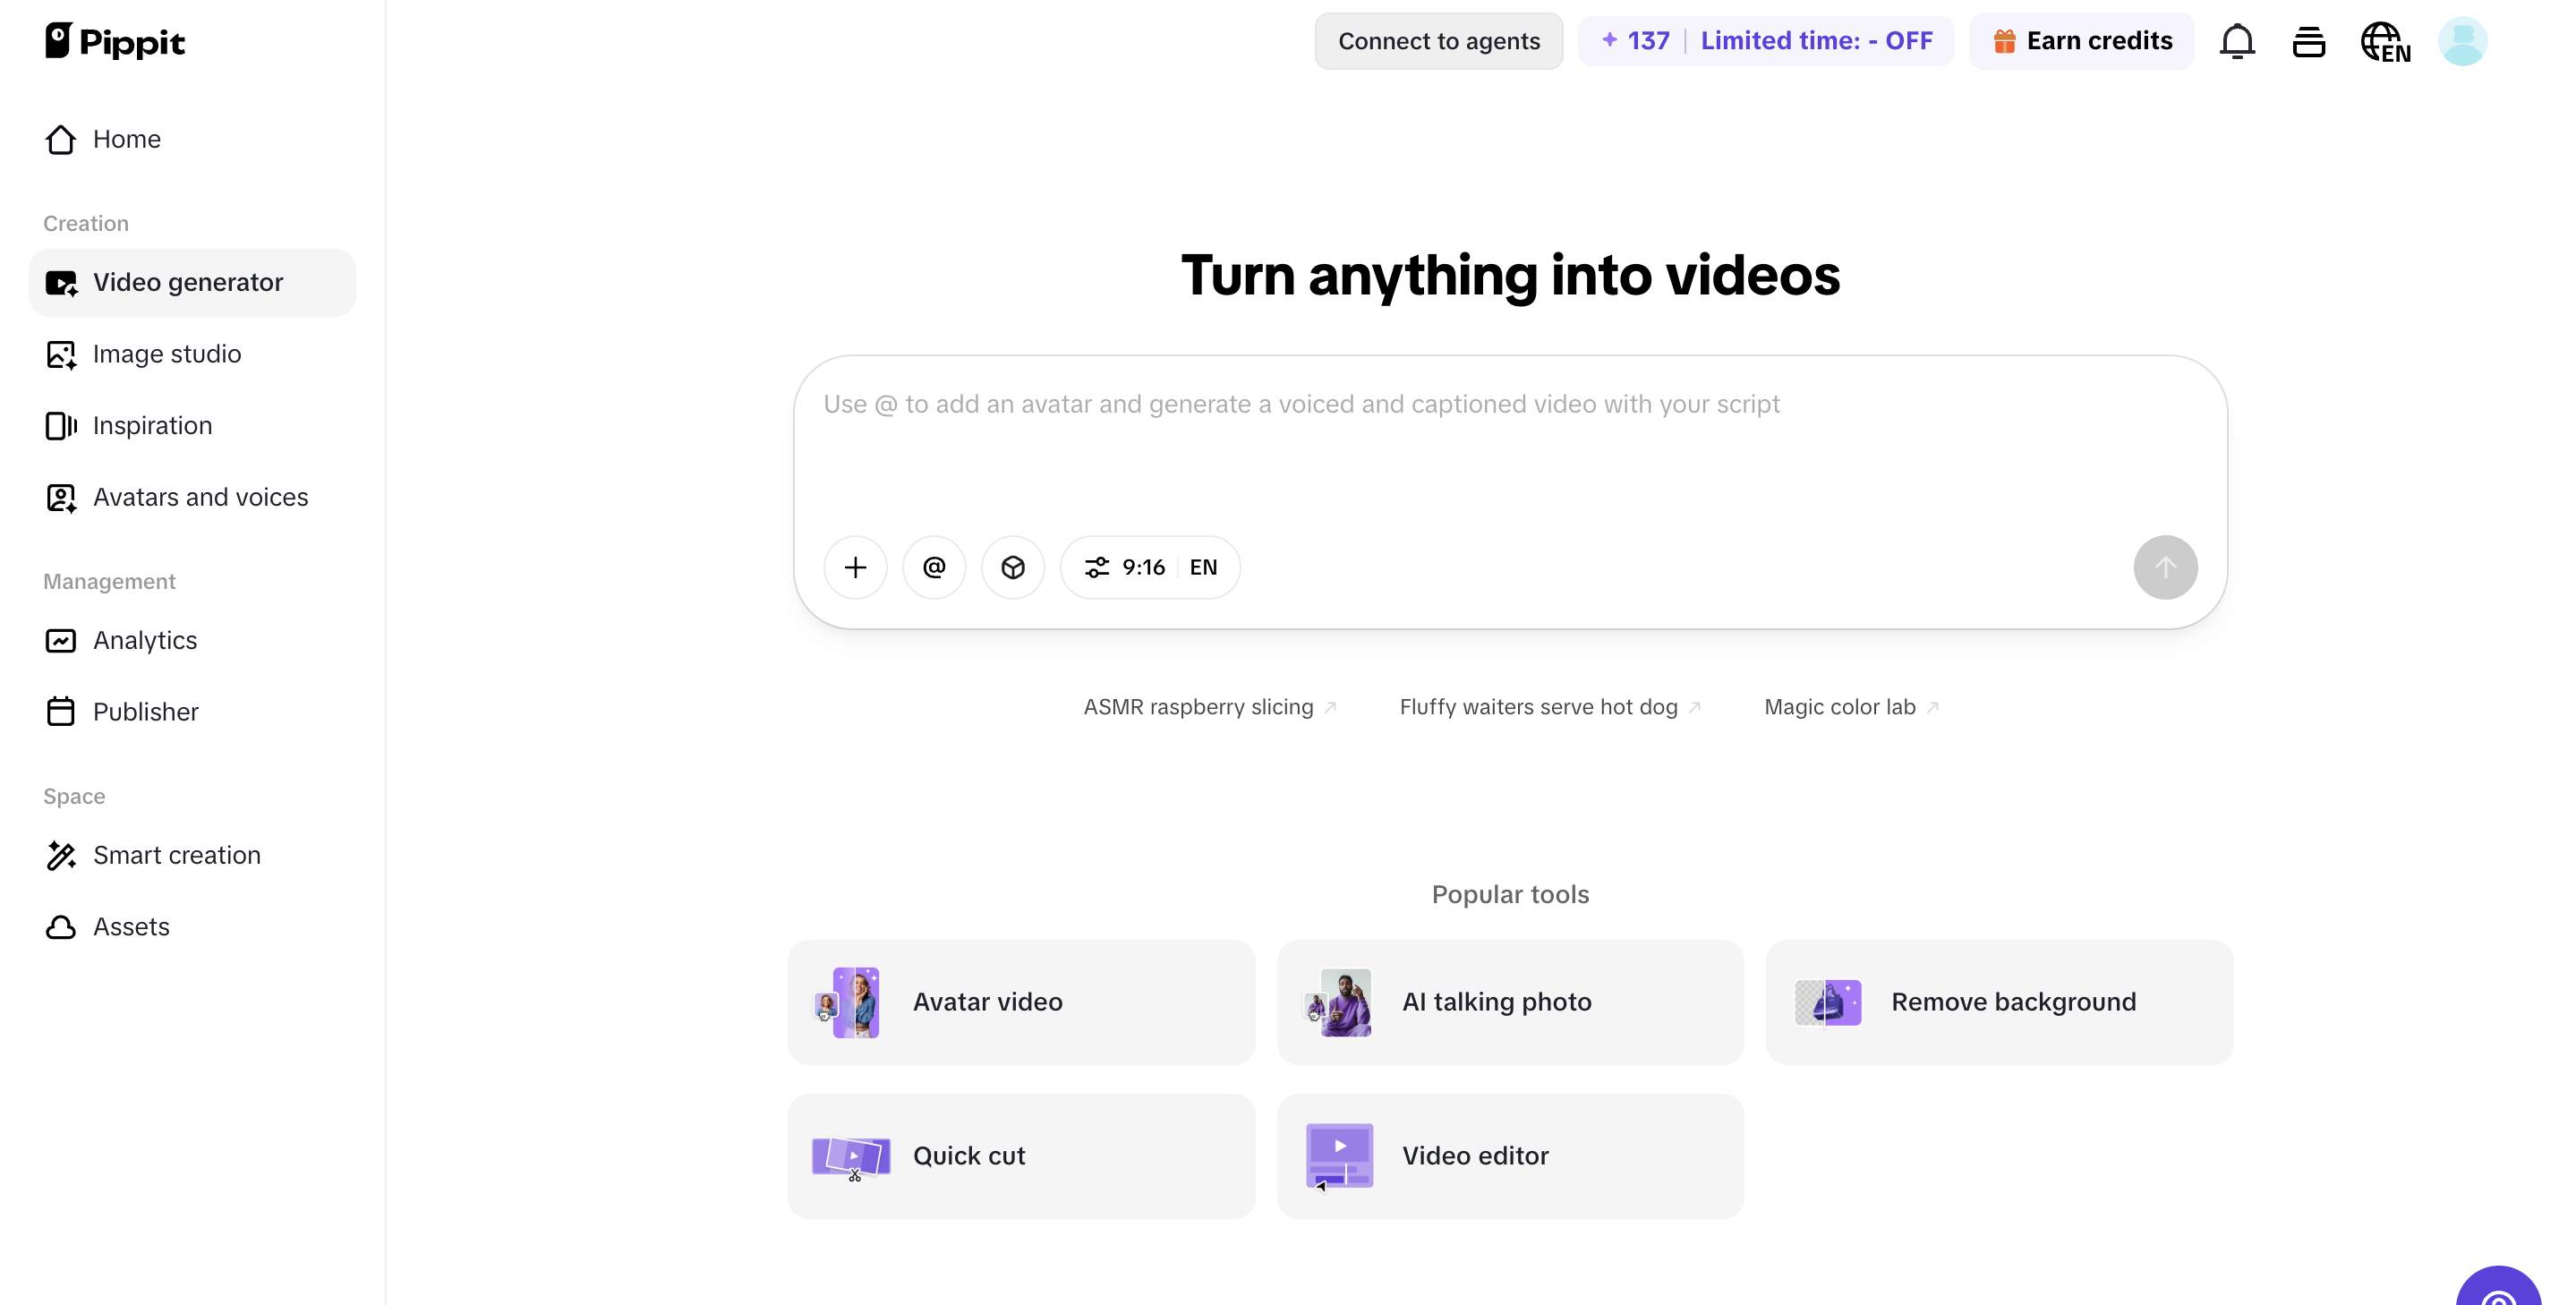2576x1305 pixels.
Task: Open Publisher section
Action: coord(192,712)
